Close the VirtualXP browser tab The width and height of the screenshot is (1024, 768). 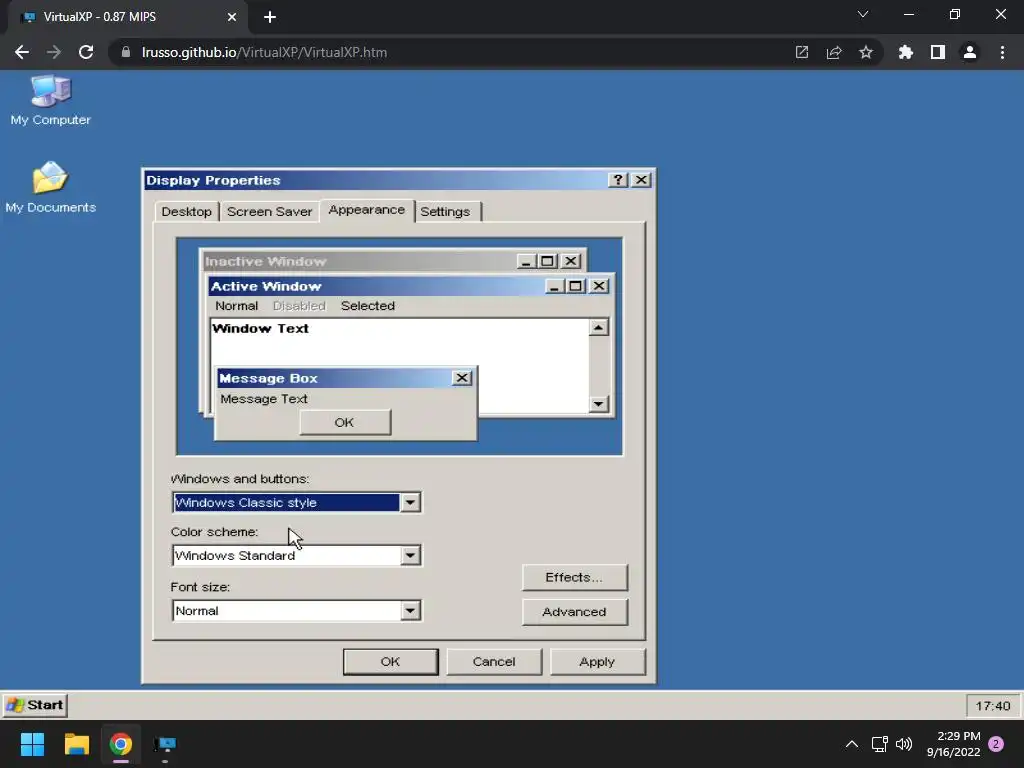click(x=231, y=17)
